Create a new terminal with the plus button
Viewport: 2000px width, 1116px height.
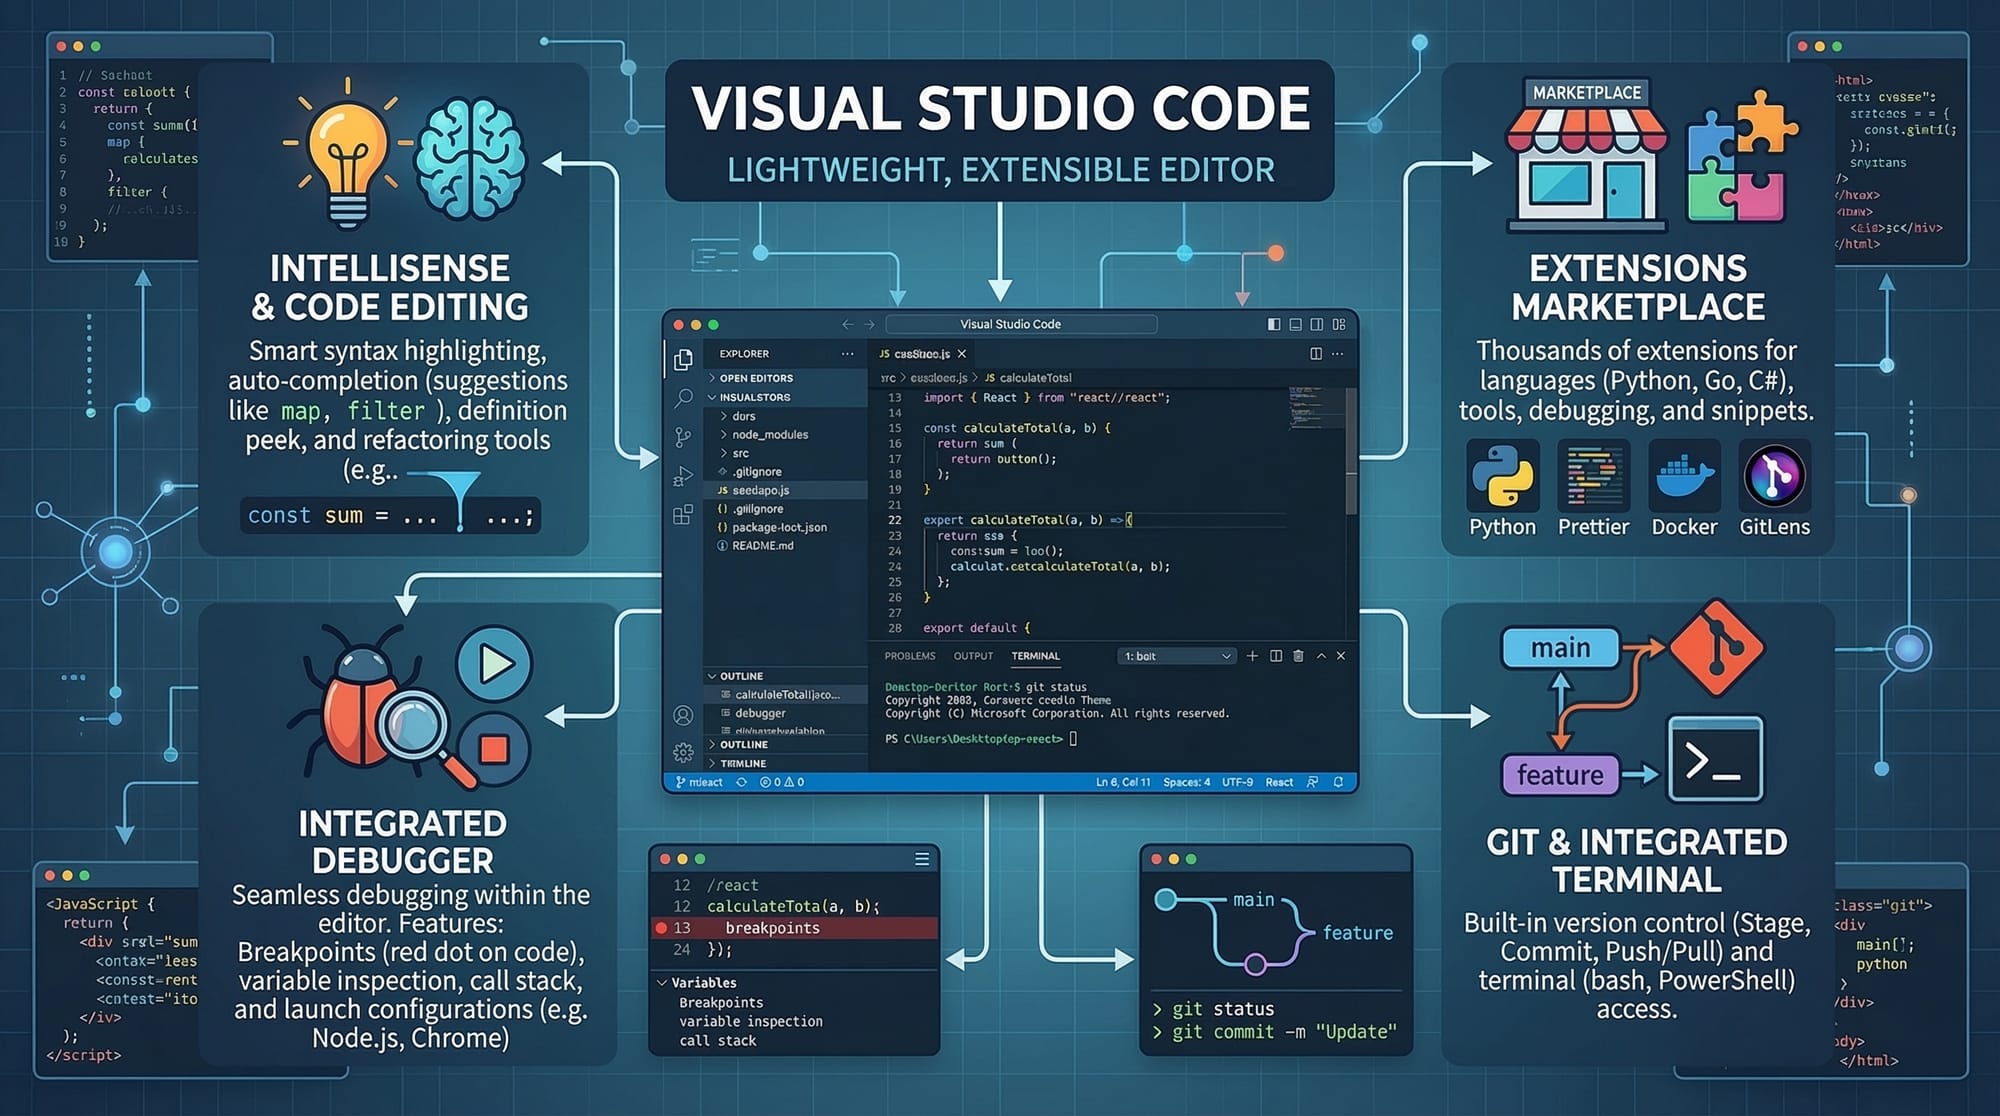click(x=1252, y=656)
